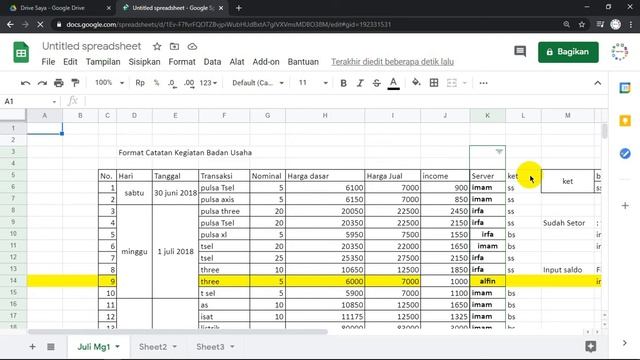
Task: Apply currency Rp format
Action: [x=140, y=83]
